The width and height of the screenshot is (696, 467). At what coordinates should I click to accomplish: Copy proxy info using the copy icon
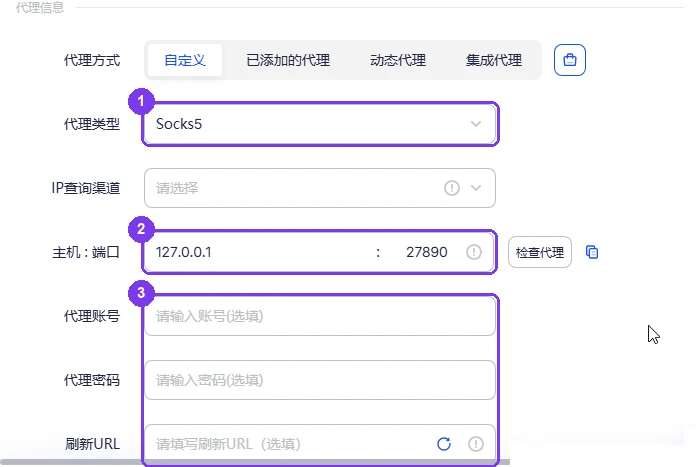(592, 252)
